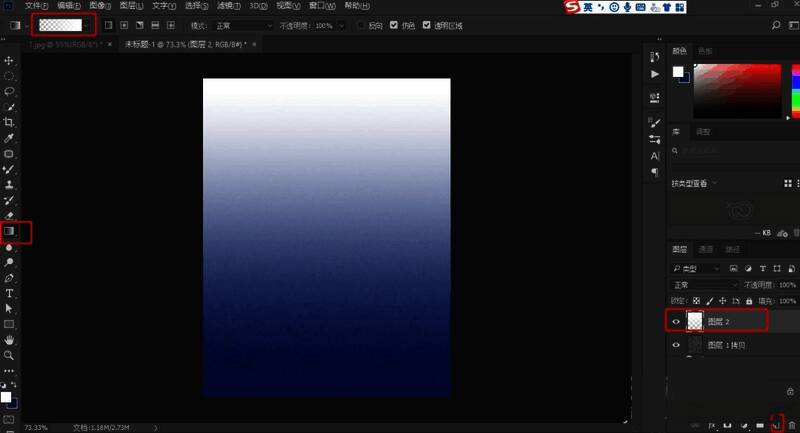Select the Move tool
This screenshot has width=800, height=433.
click(x=9, y=61)
